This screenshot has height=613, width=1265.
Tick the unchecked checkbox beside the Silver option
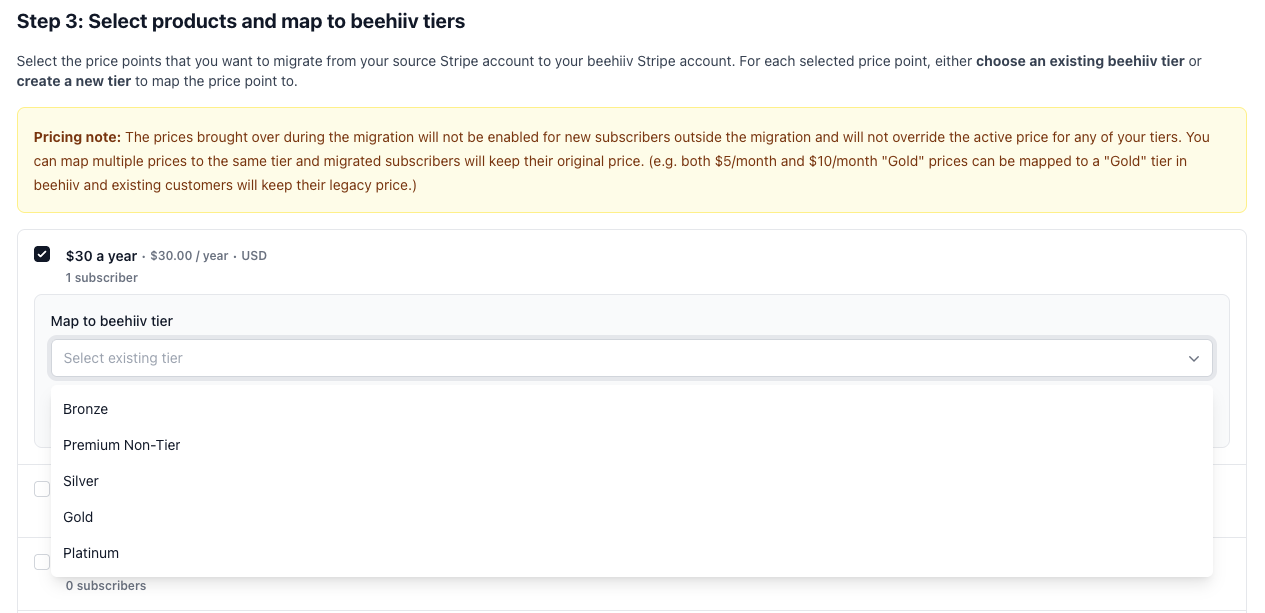pyautogui.click(x=42, y=489)
